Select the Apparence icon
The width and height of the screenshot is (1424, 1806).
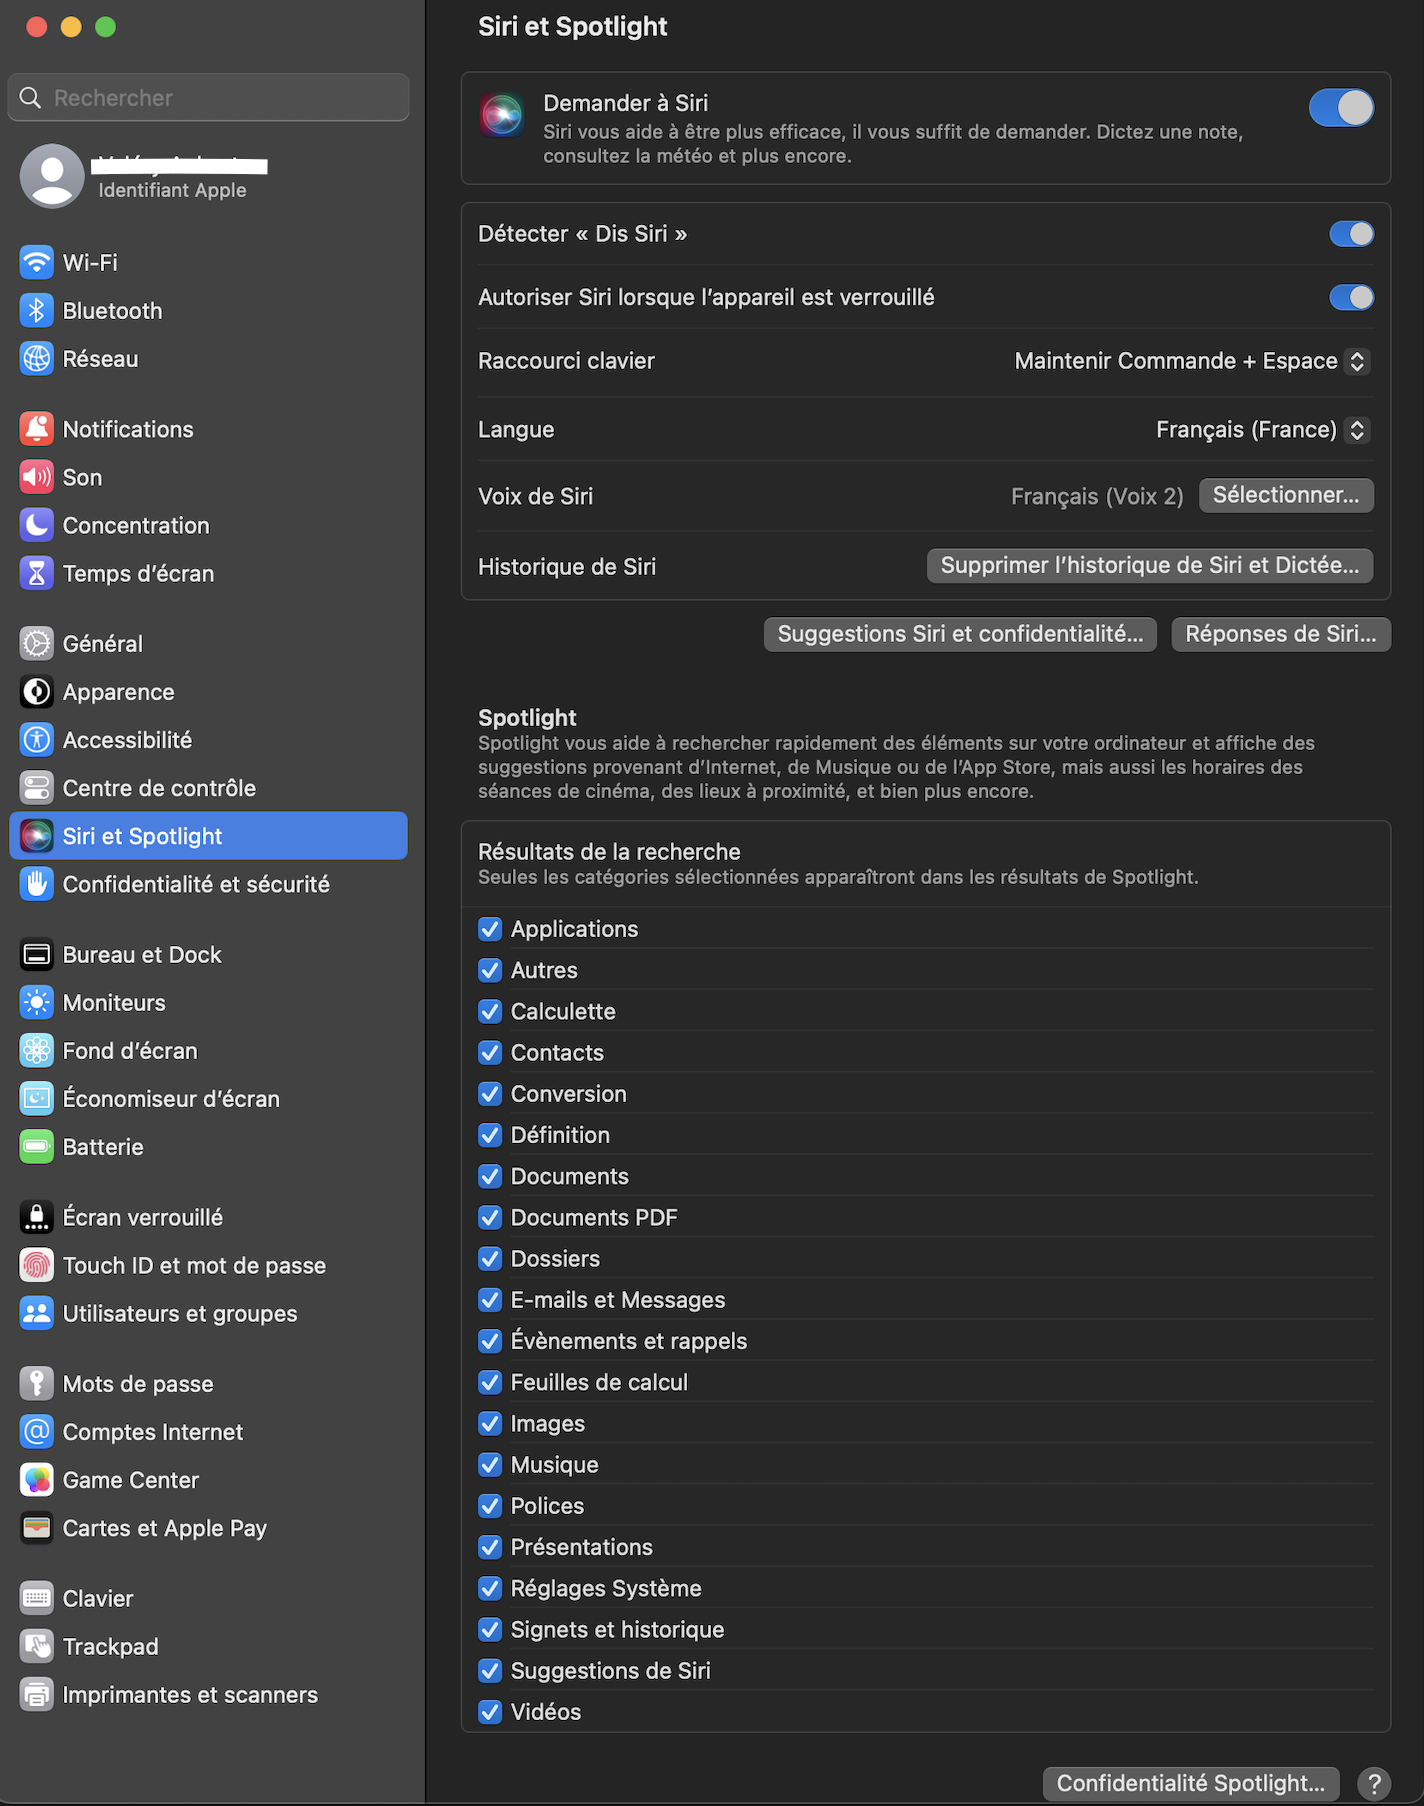(x=37, y=692)
